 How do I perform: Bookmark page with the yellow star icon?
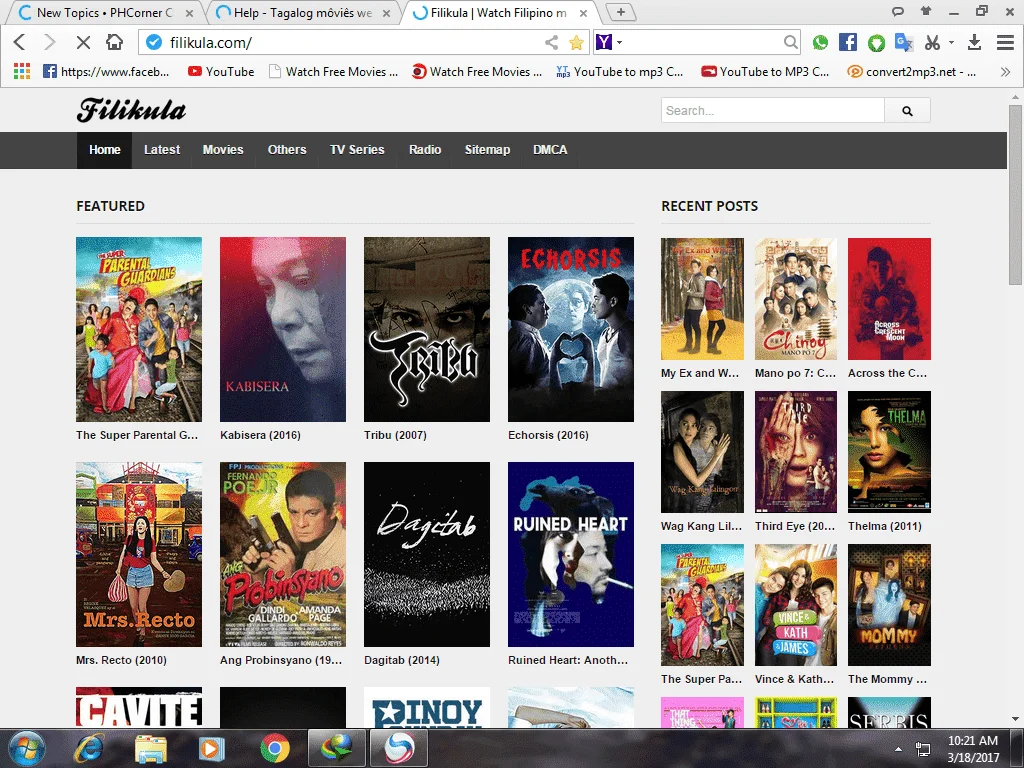click(x=576, y=42)
